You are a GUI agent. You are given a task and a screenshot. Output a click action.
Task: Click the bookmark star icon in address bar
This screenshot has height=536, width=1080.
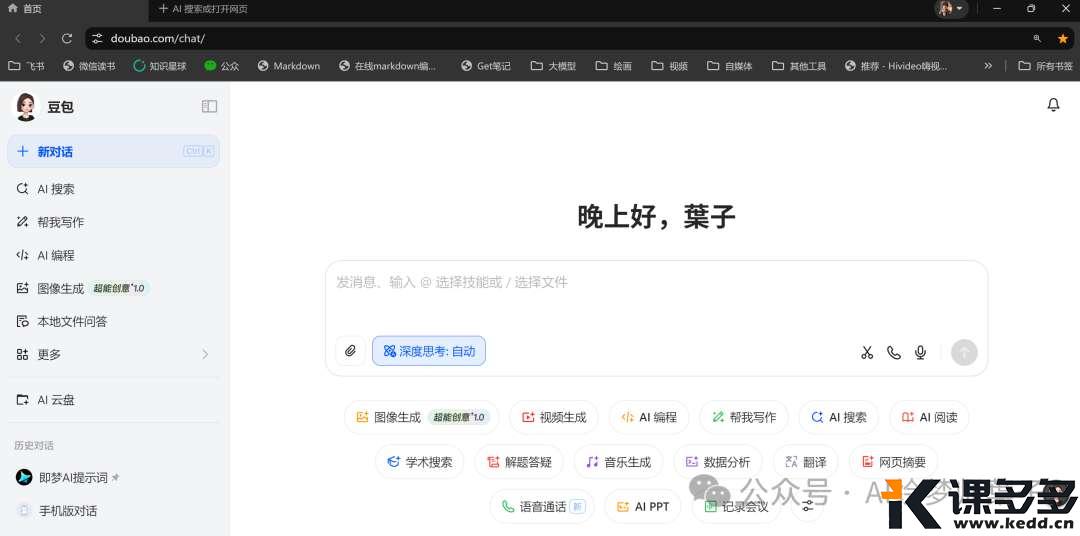coord(1063,38)
